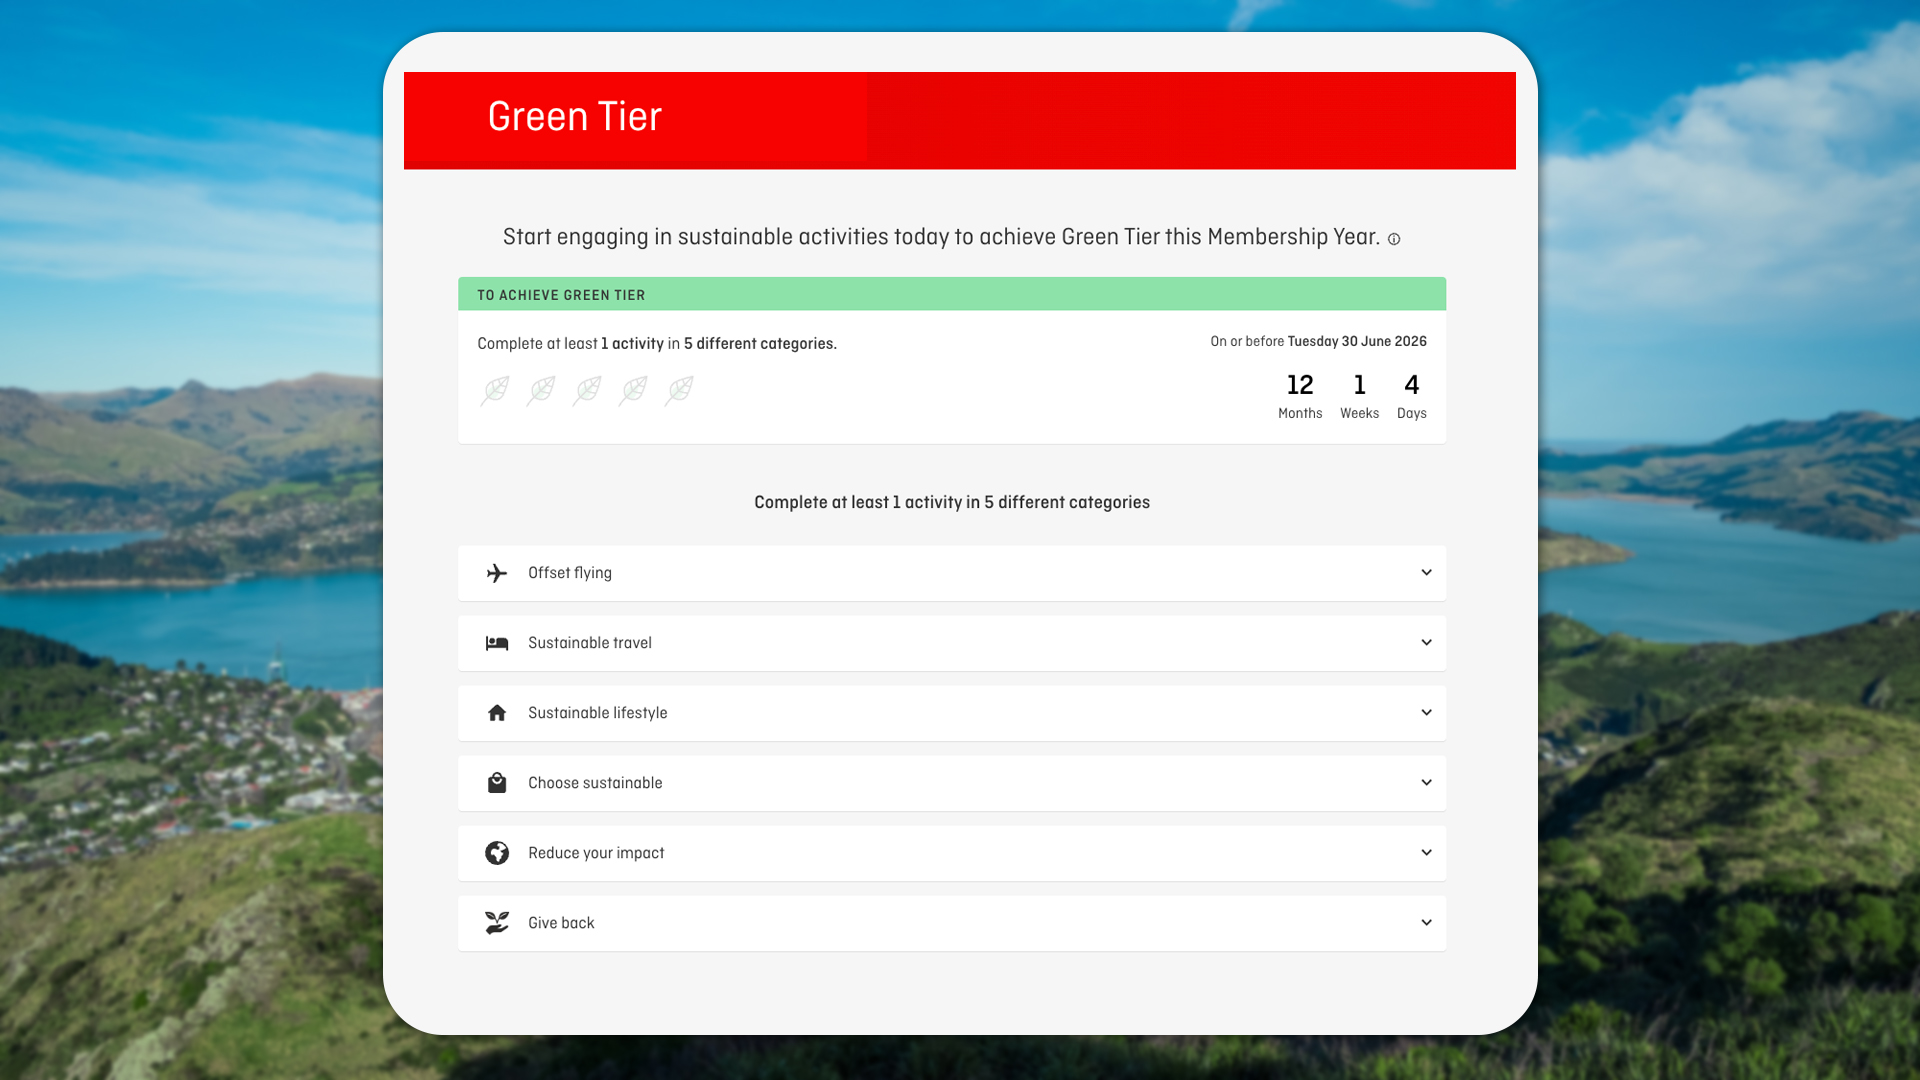Open the Reduce your impact category label
The width and height of the screenshot is (1920, 1080).
(x=596, y=853)
